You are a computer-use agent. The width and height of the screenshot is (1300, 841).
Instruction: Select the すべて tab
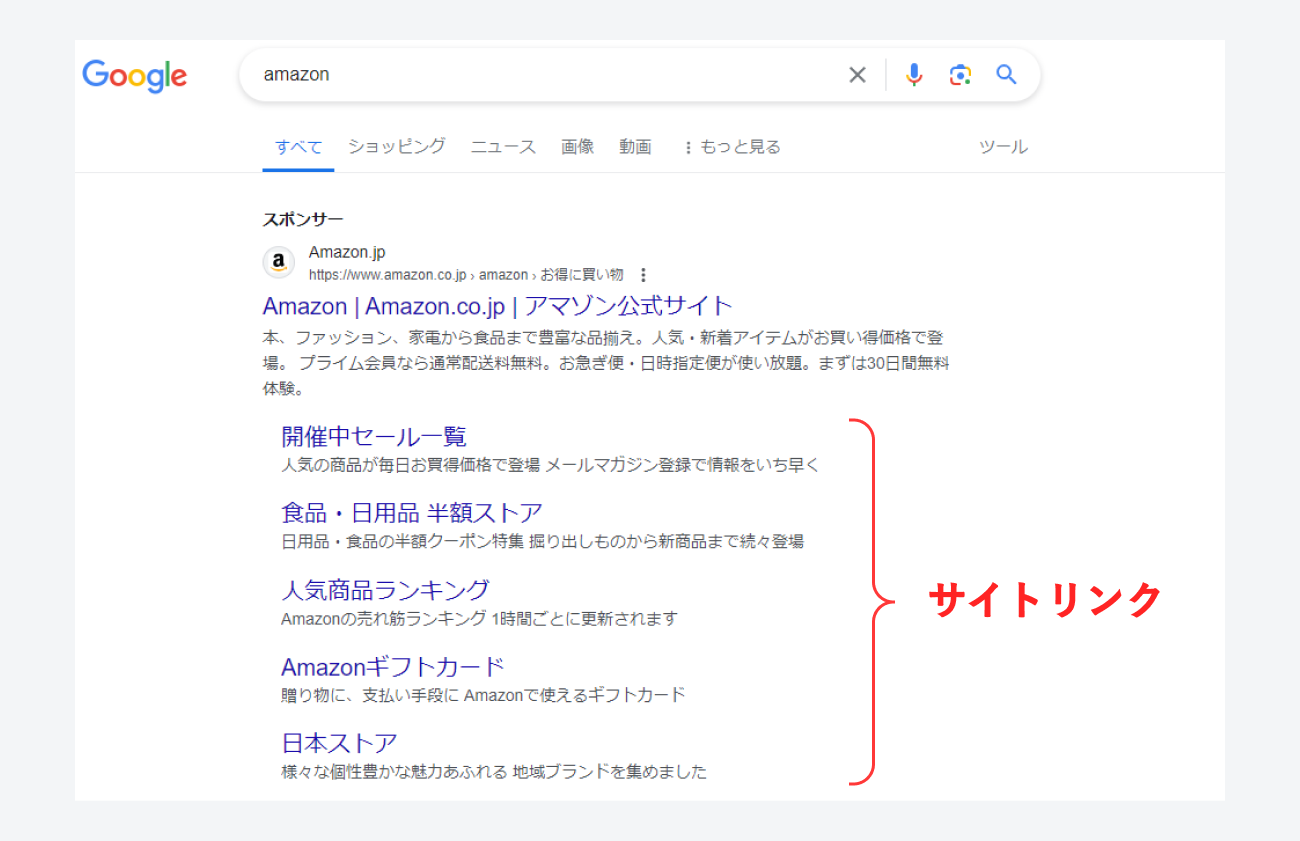point(298,147)
